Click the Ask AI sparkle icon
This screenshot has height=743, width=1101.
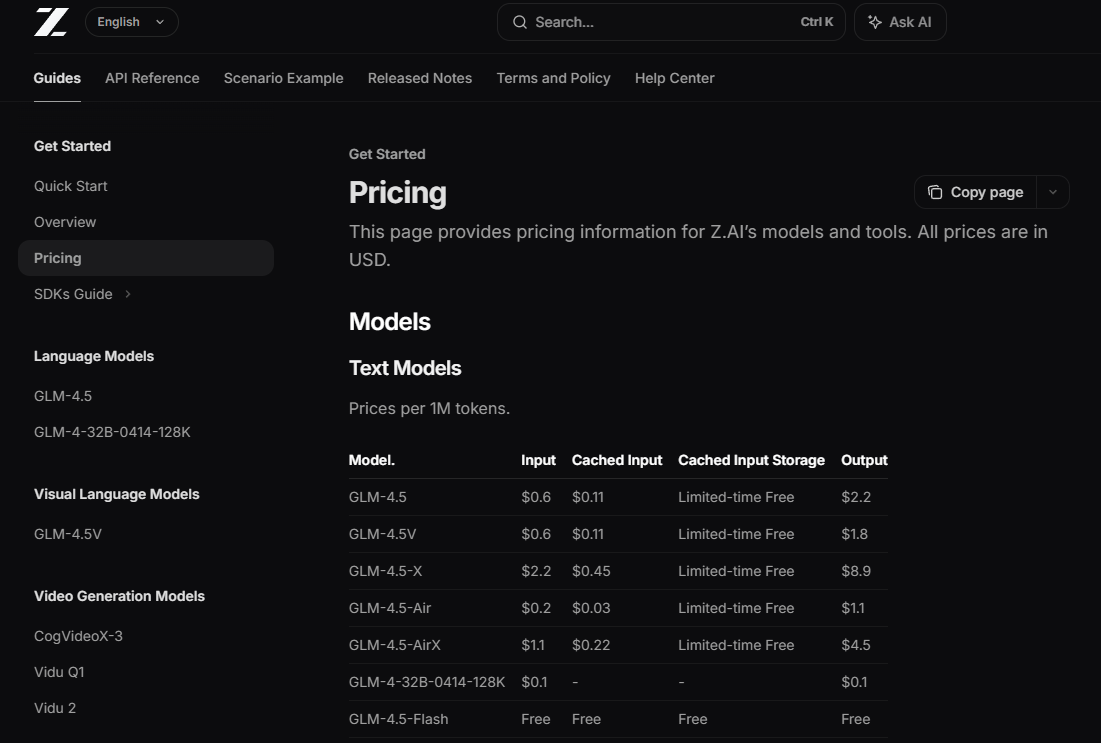coord(875,22)
